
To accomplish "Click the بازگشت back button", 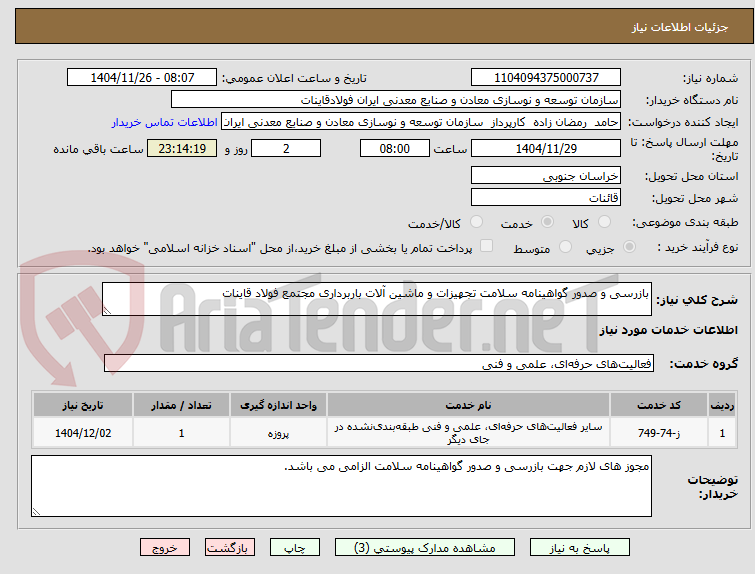I will [x=230, y=548].
